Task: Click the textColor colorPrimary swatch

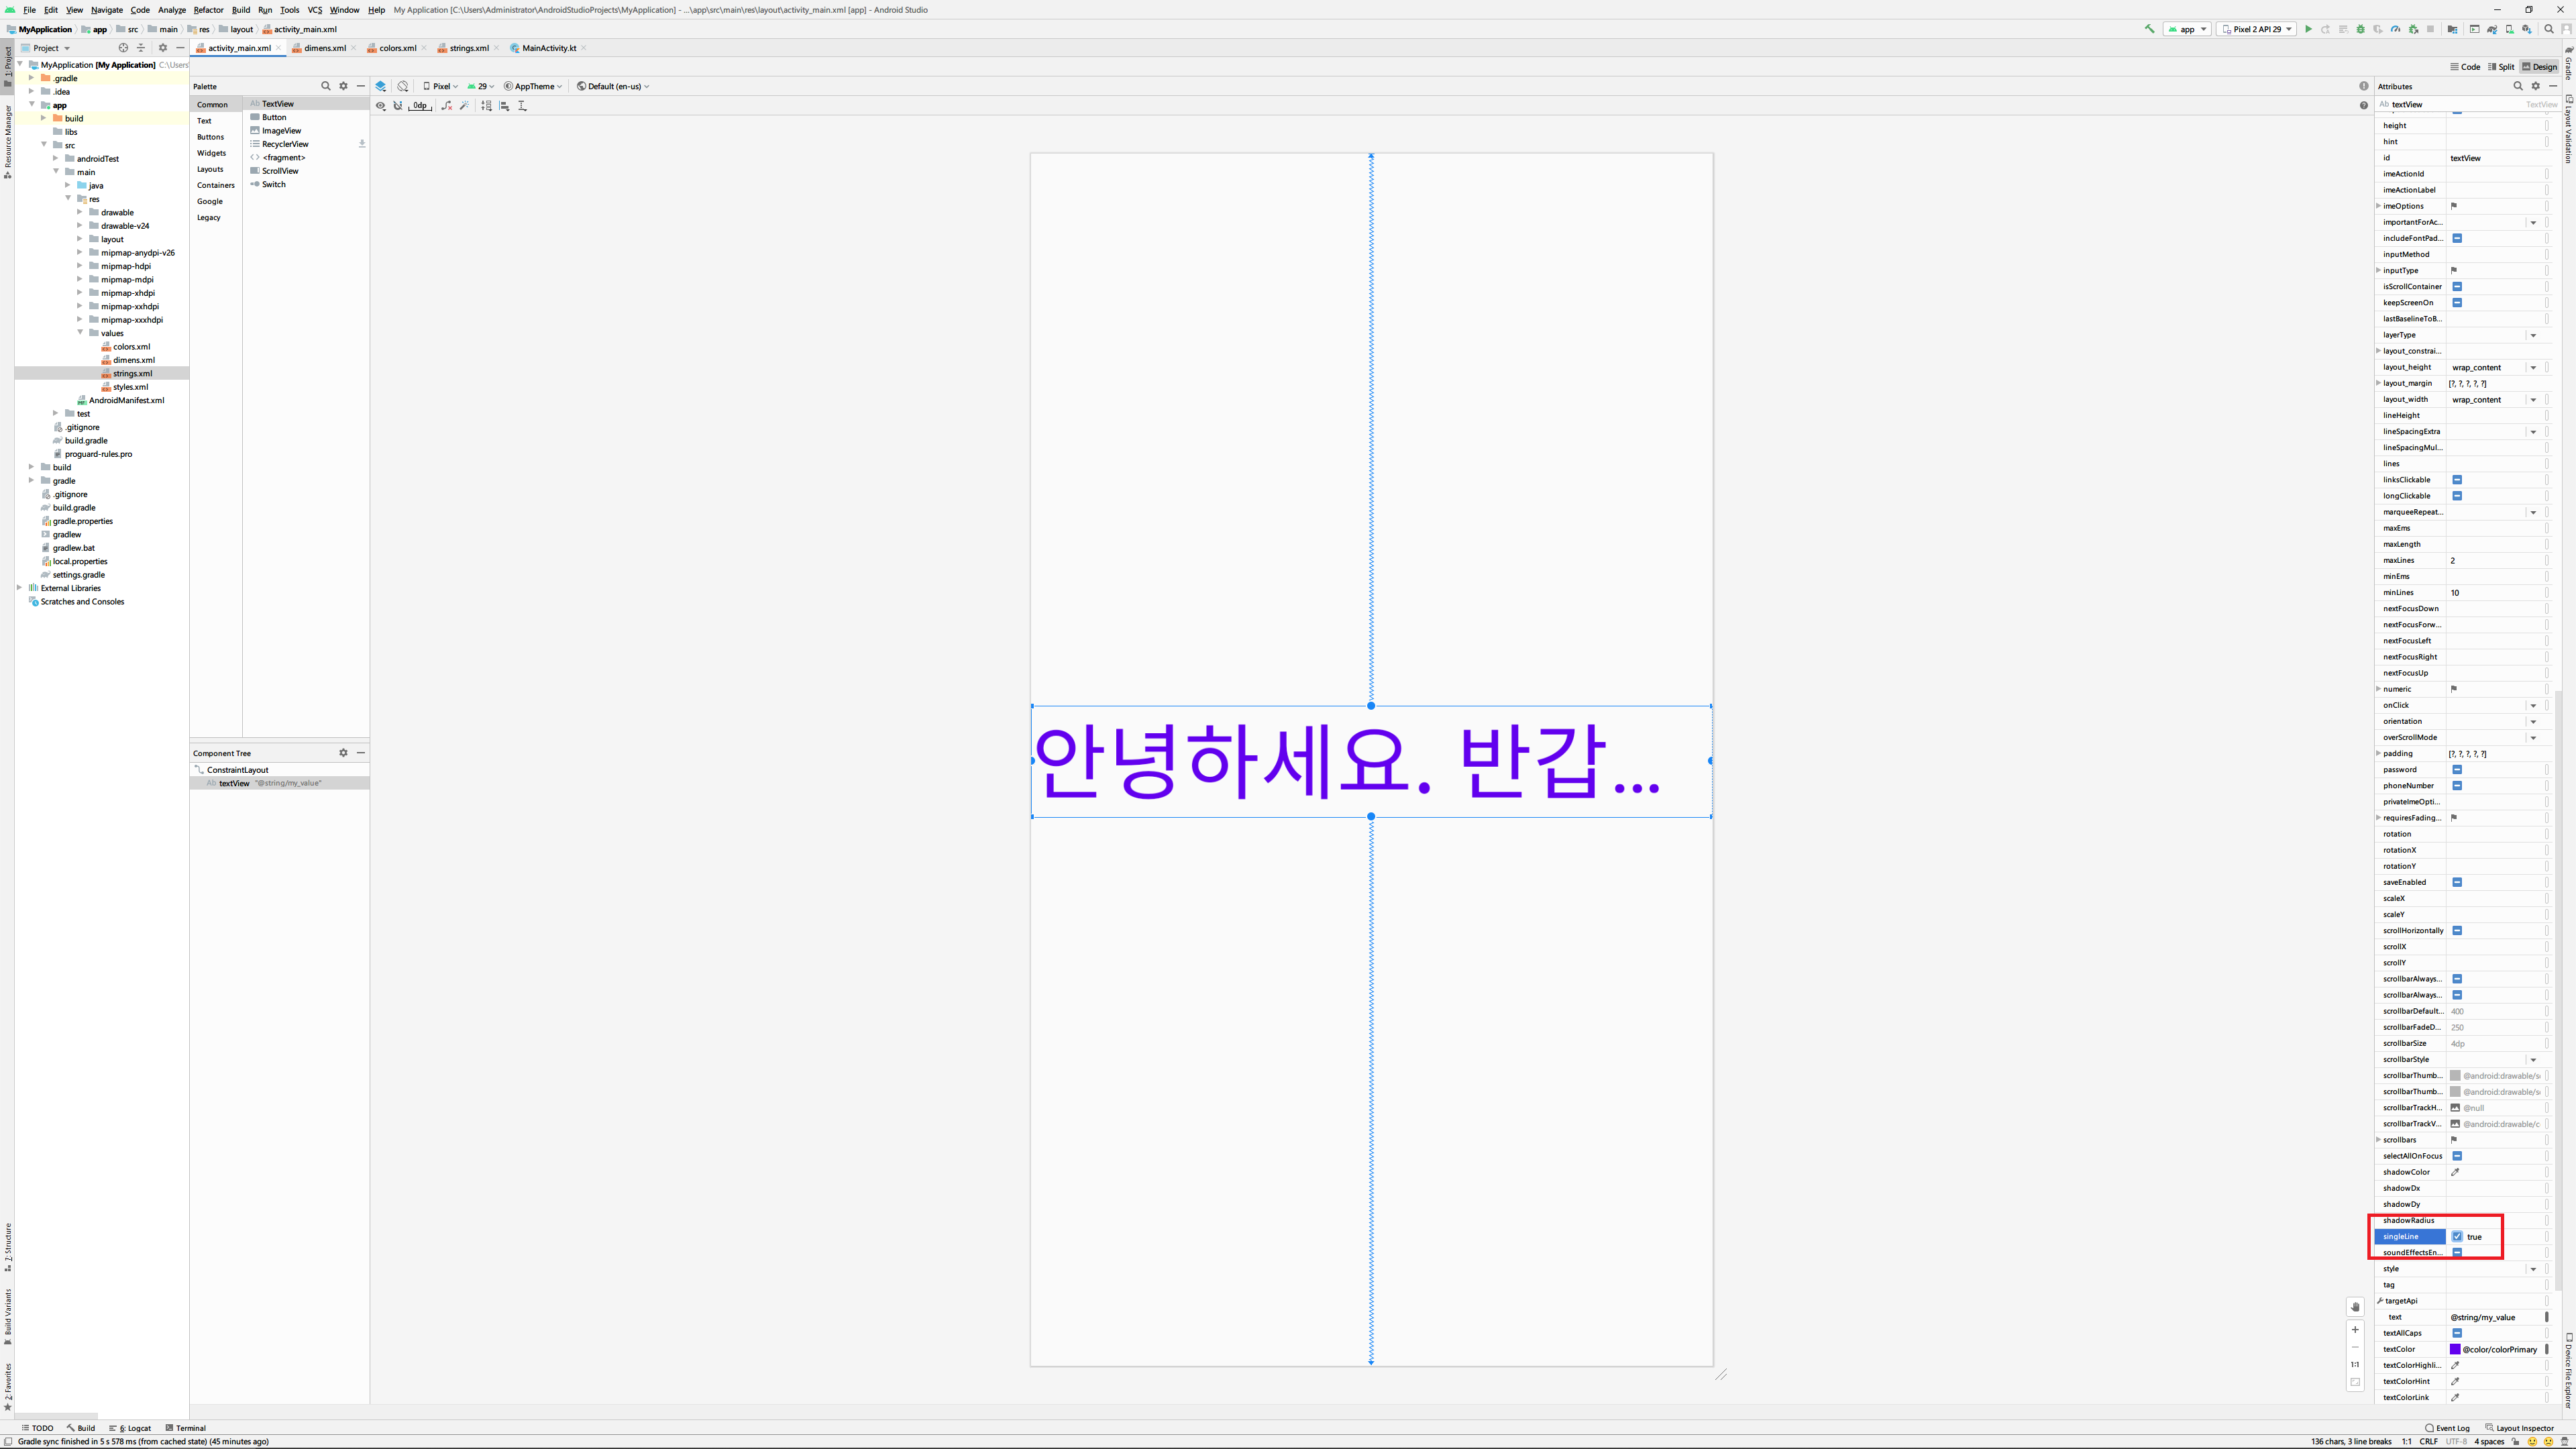Action: click(2455, 1349)
